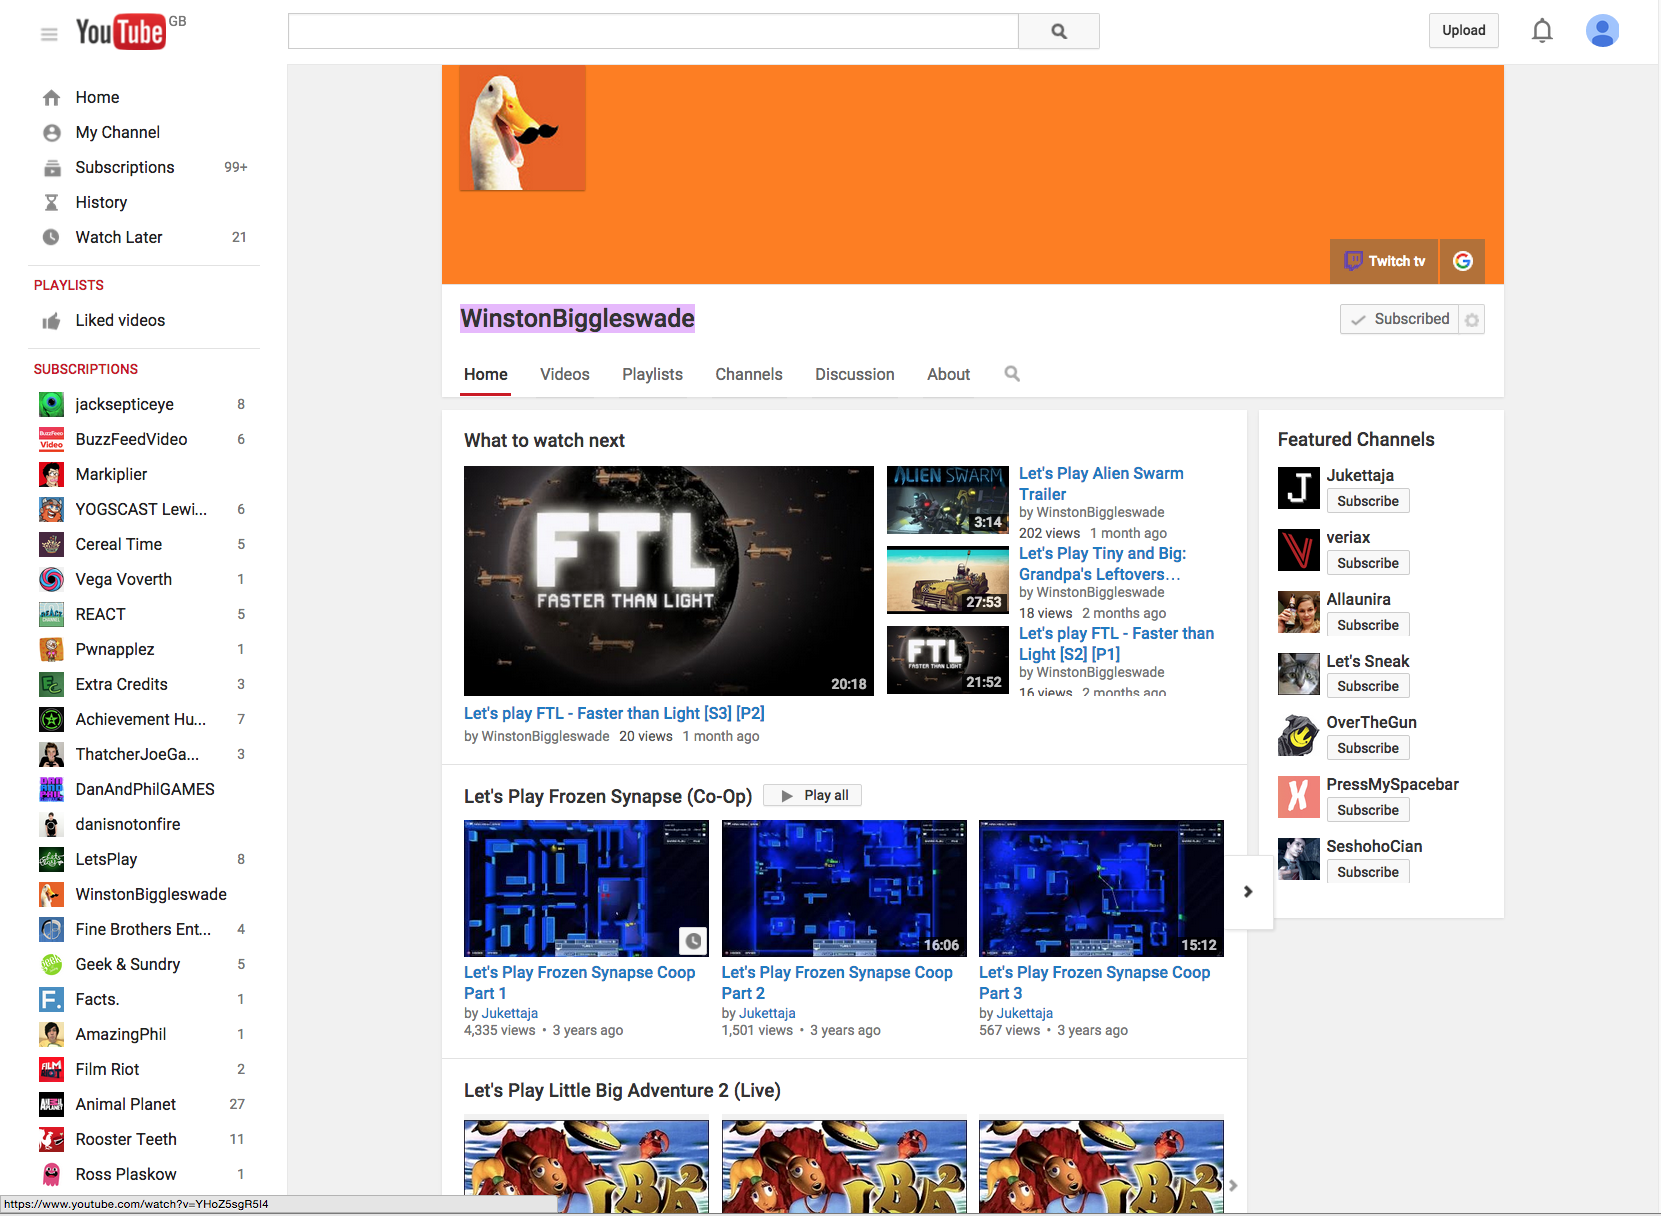Switch to the Playlists tab
1661x1216 pixels.
point(652,374)
